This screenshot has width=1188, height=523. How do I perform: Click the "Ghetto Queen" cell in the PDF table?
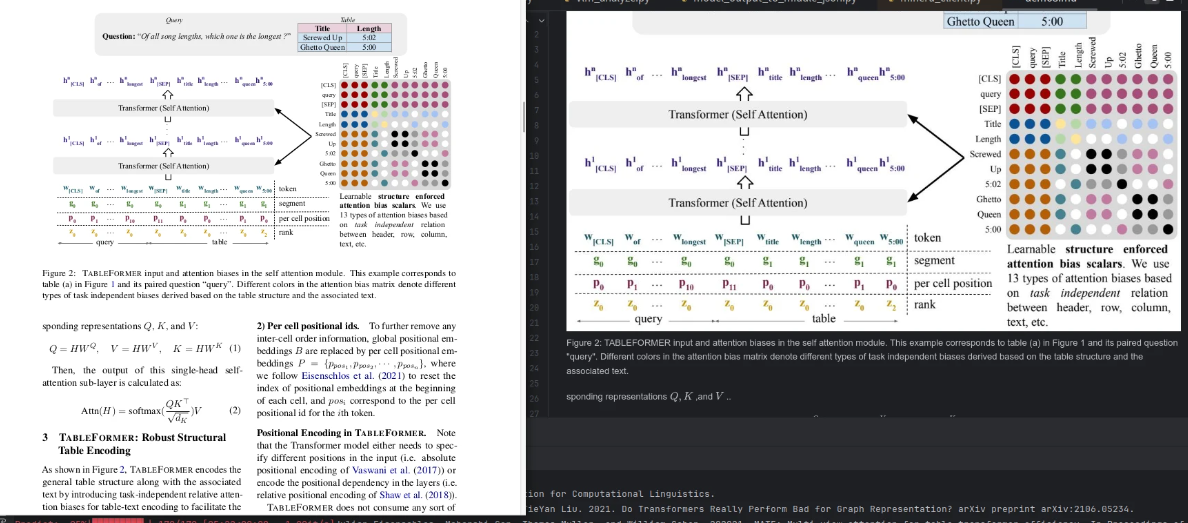(323, 47)
